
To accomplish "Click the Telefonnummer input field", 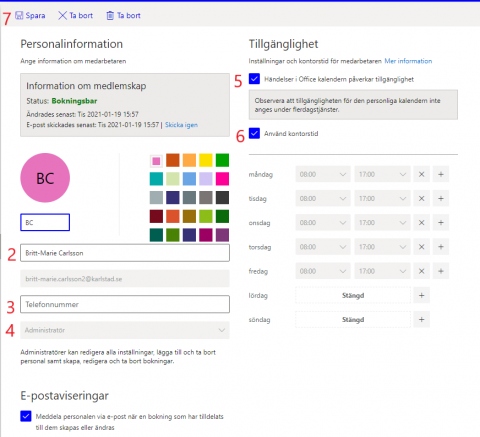I will (x=125, y=304).
